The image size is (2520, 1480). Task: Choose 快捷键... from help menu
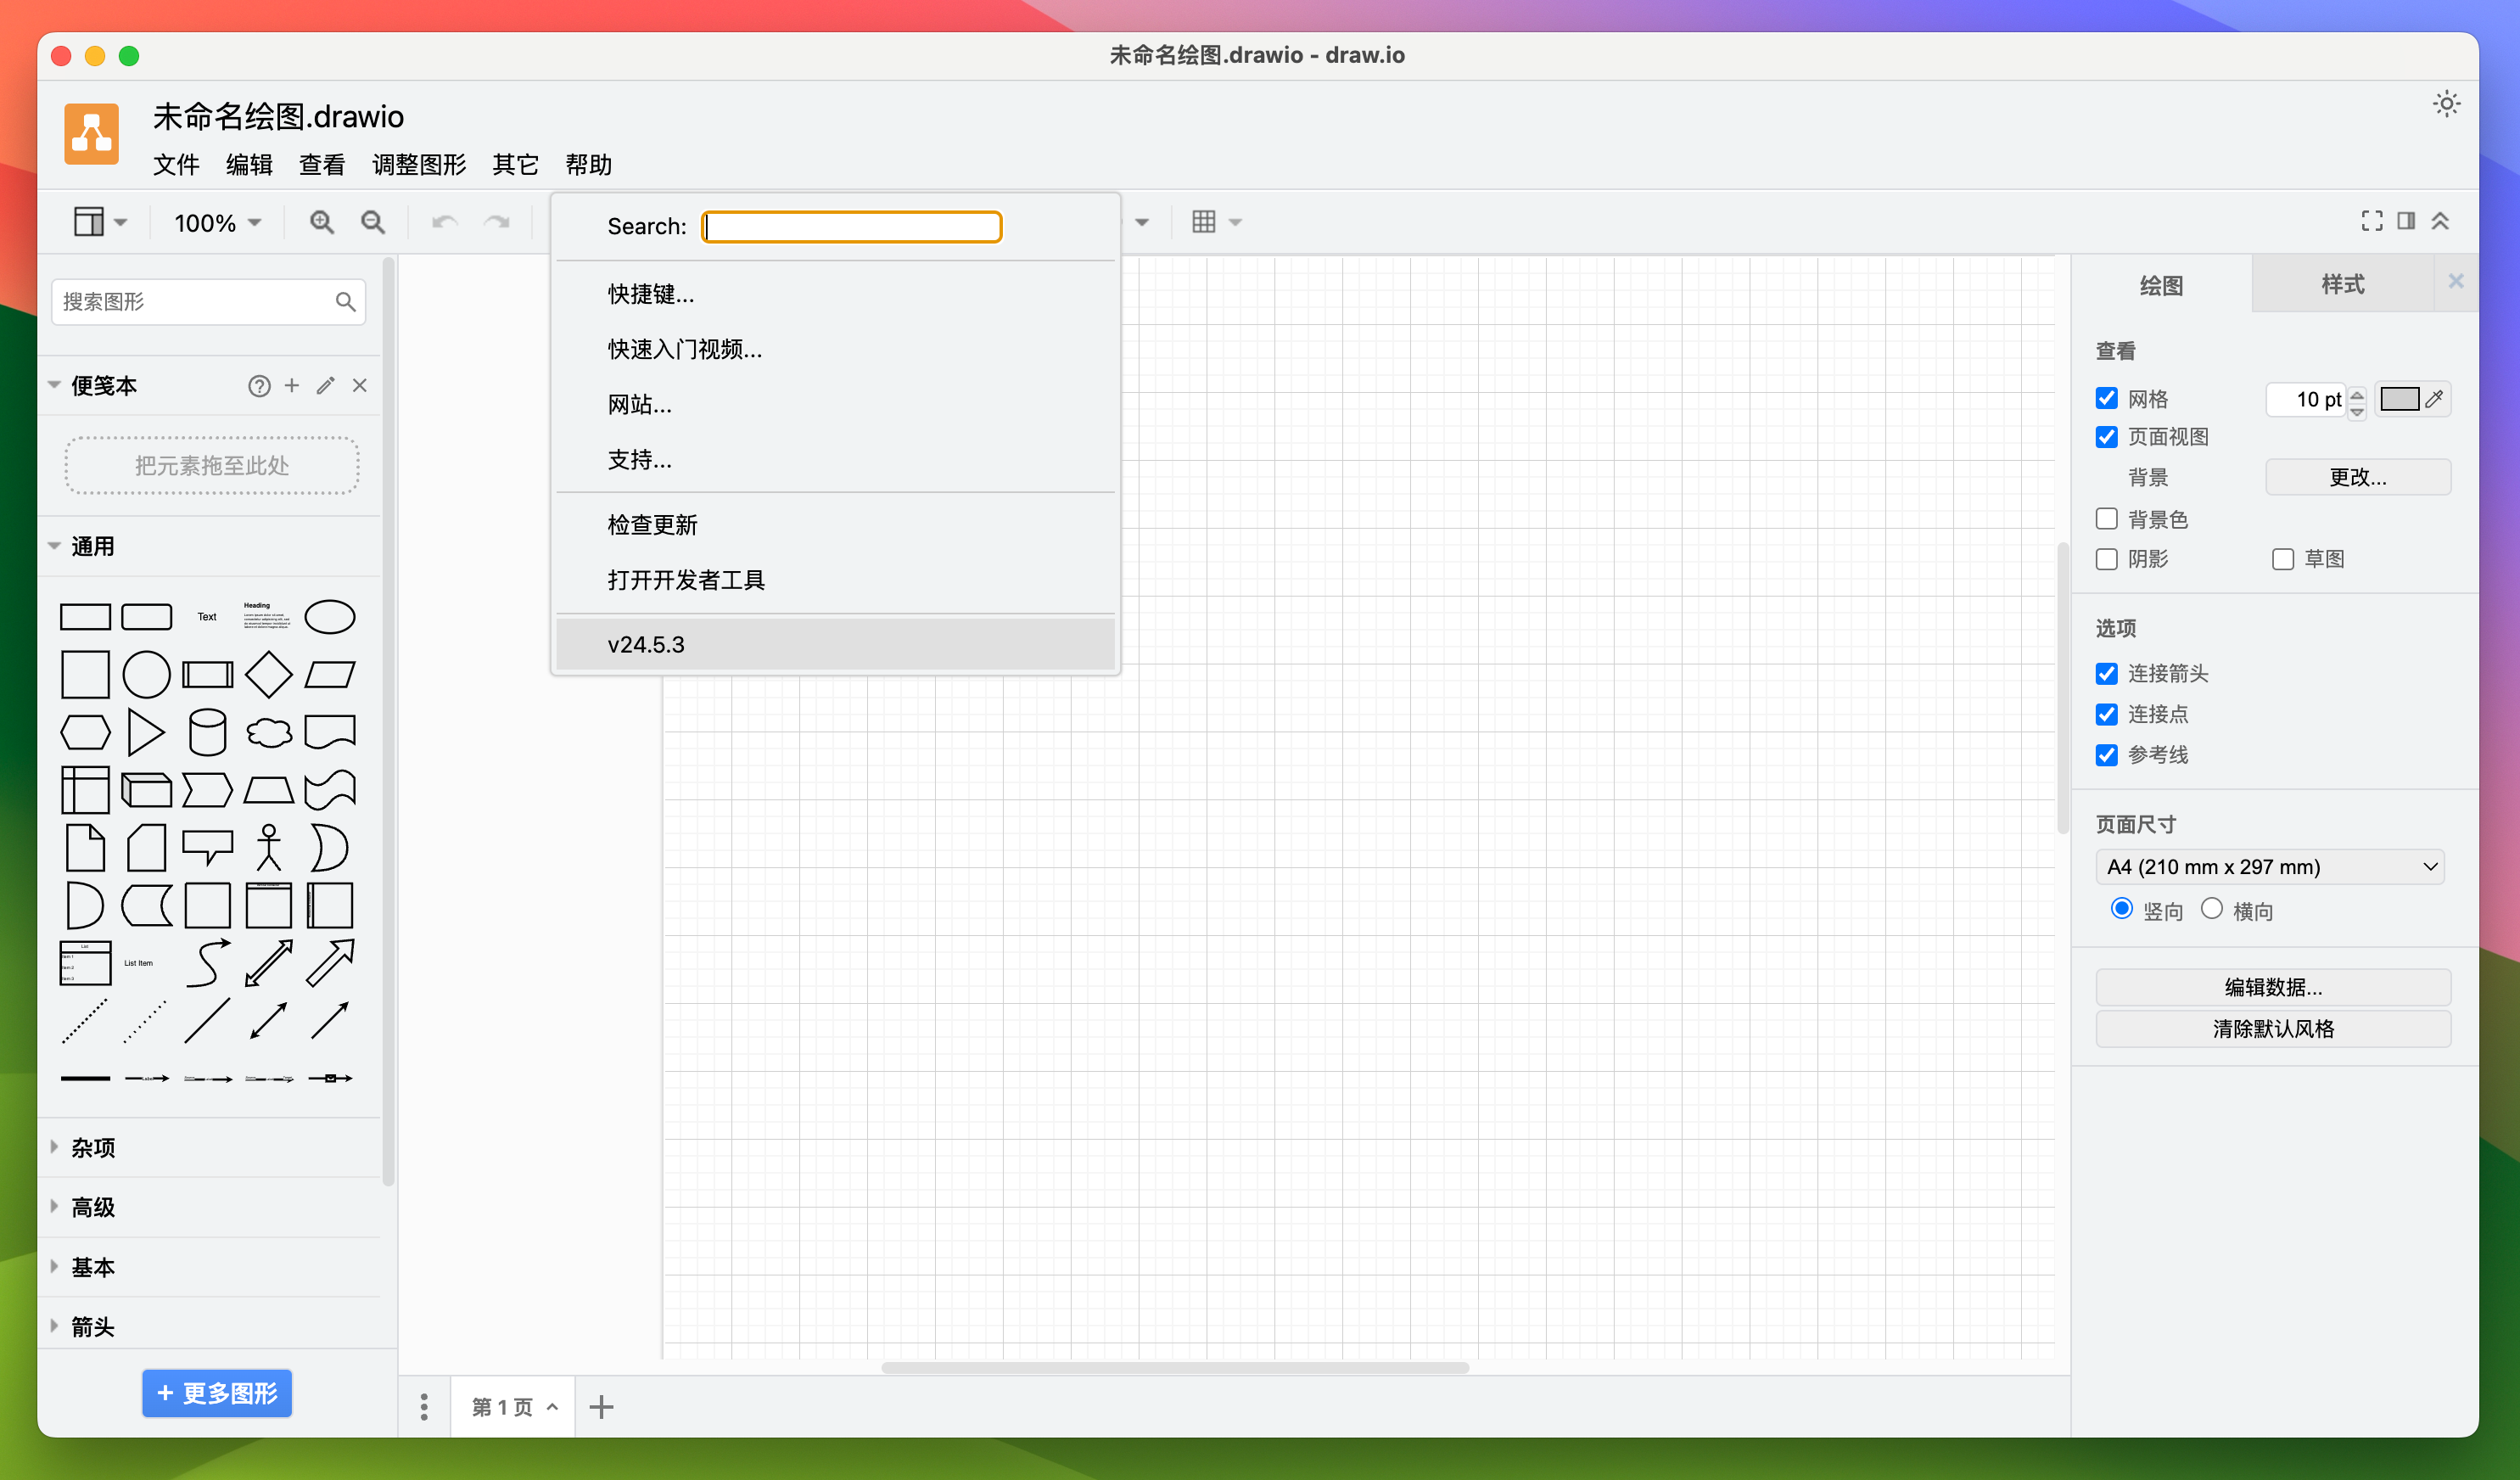click(x=835, y=294)
